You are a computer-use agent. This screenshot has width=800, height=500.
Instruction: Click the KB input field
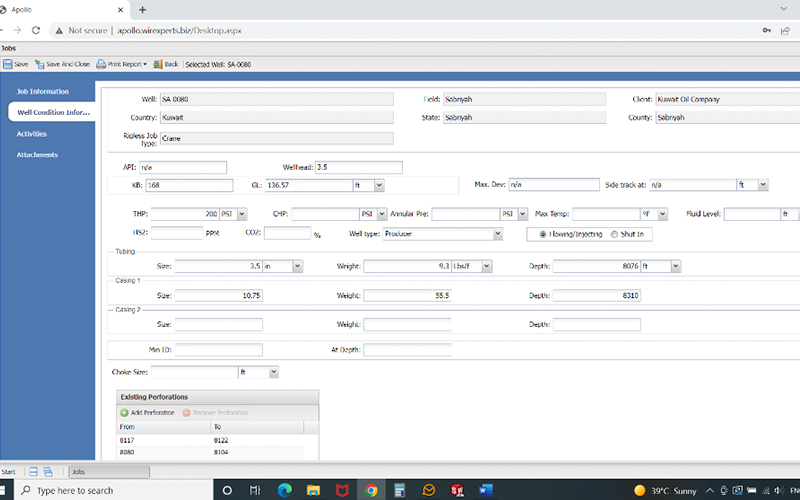189,185
